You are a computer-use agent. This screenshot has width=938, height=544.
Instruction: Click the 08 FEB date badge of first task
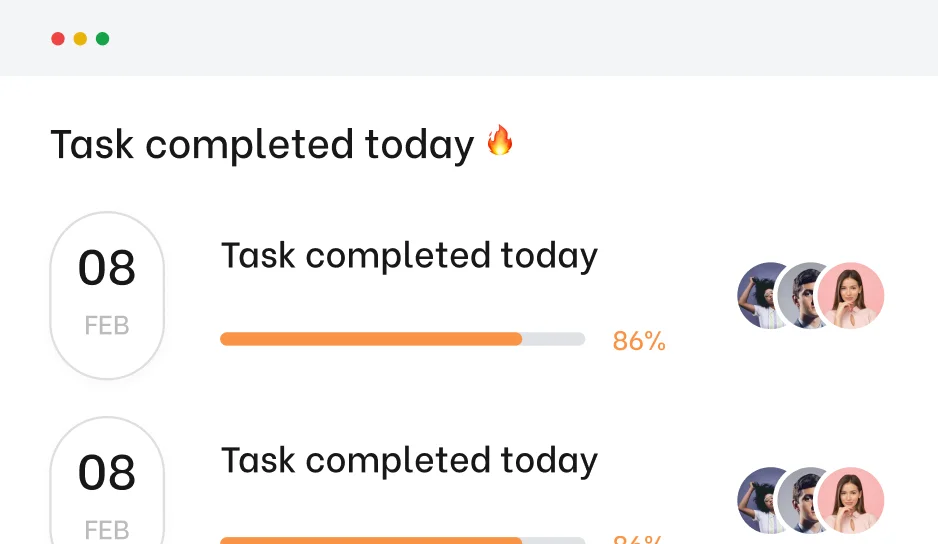(107, 295)
